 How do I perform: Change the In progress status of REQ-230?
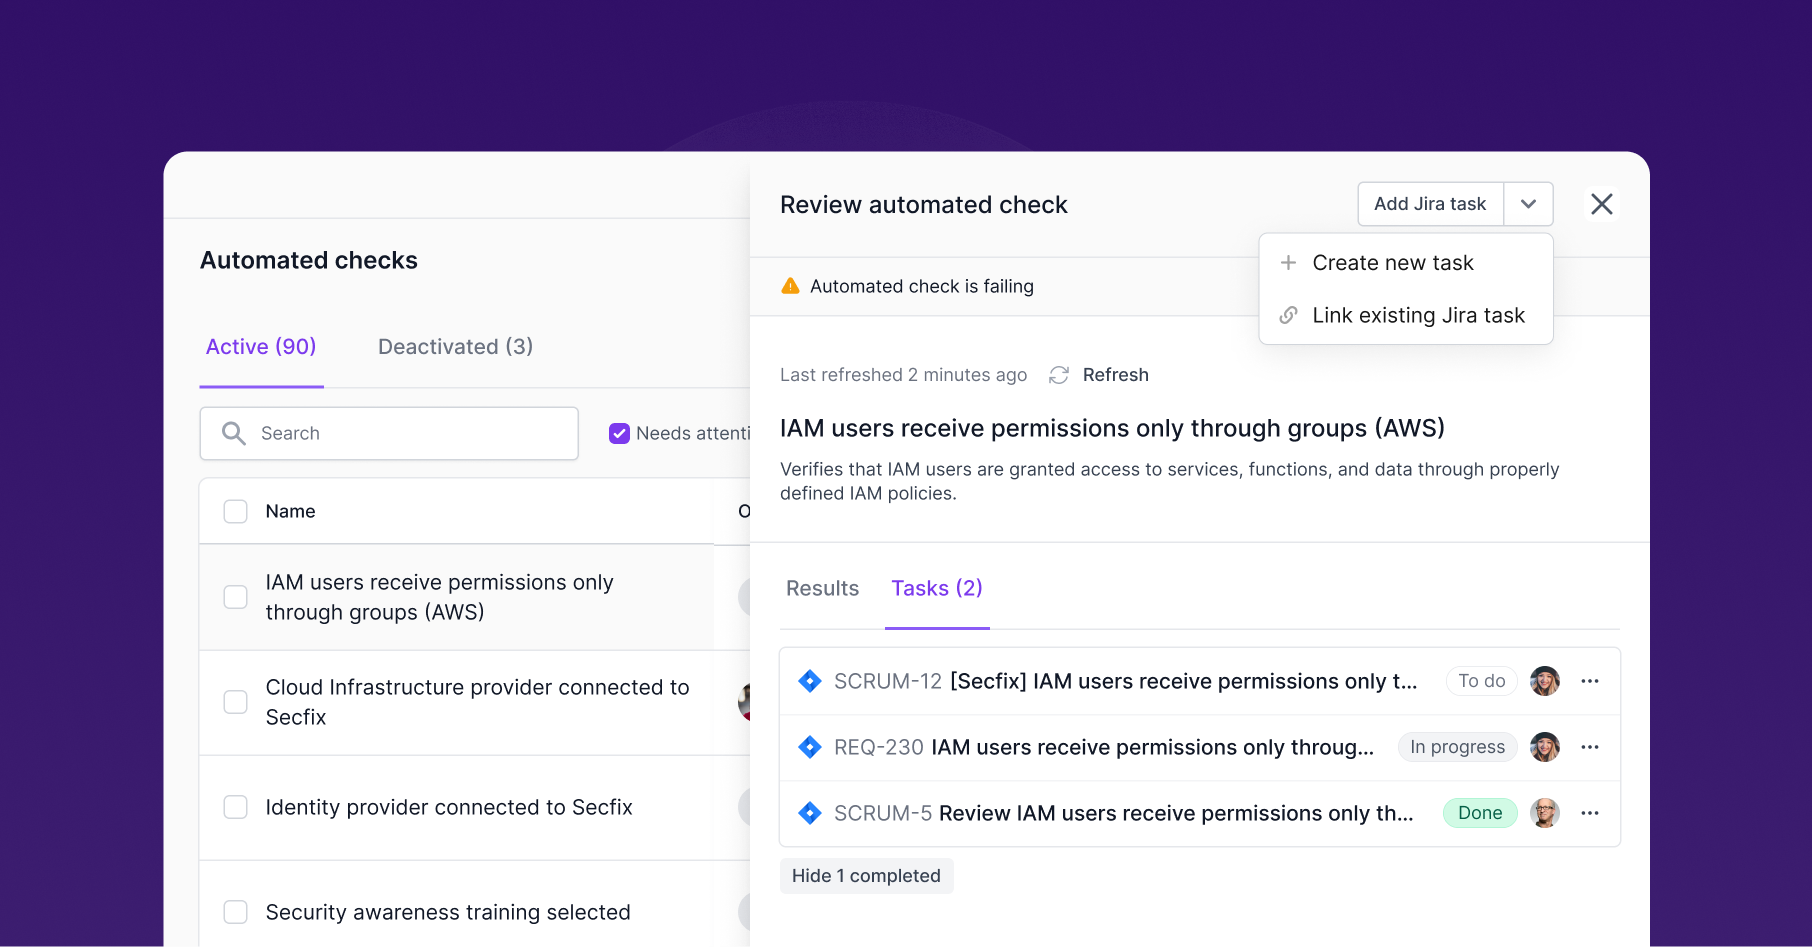(1457, 747)
